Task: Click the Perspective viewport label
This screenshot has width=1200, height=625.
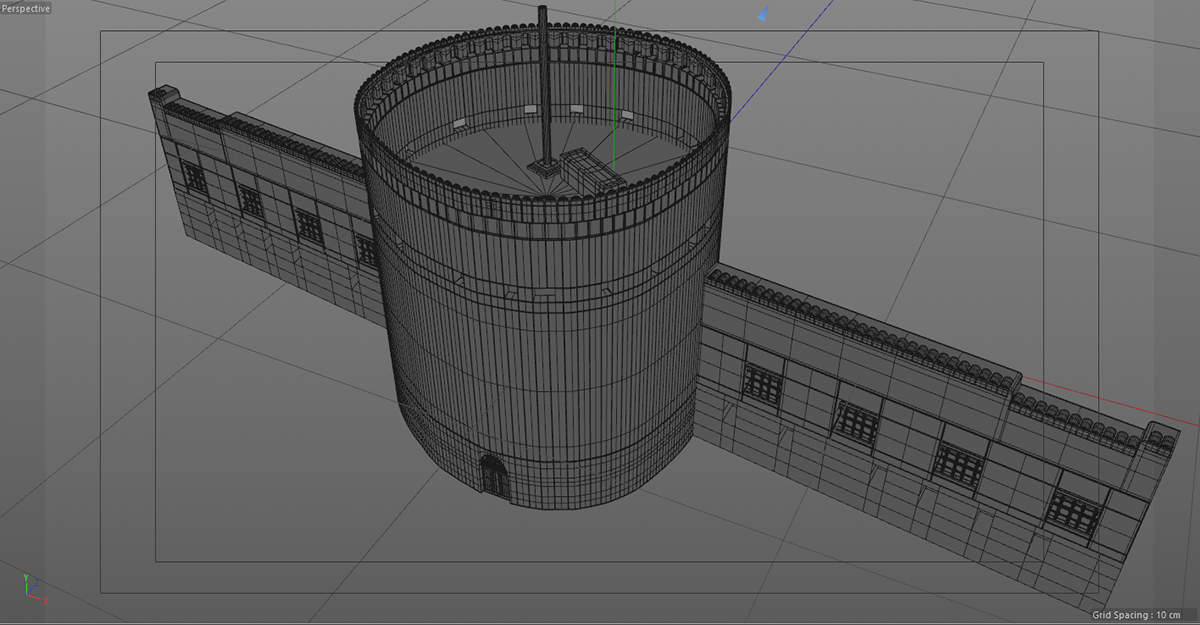Action: pyautogui.click(x=26, y=8)
